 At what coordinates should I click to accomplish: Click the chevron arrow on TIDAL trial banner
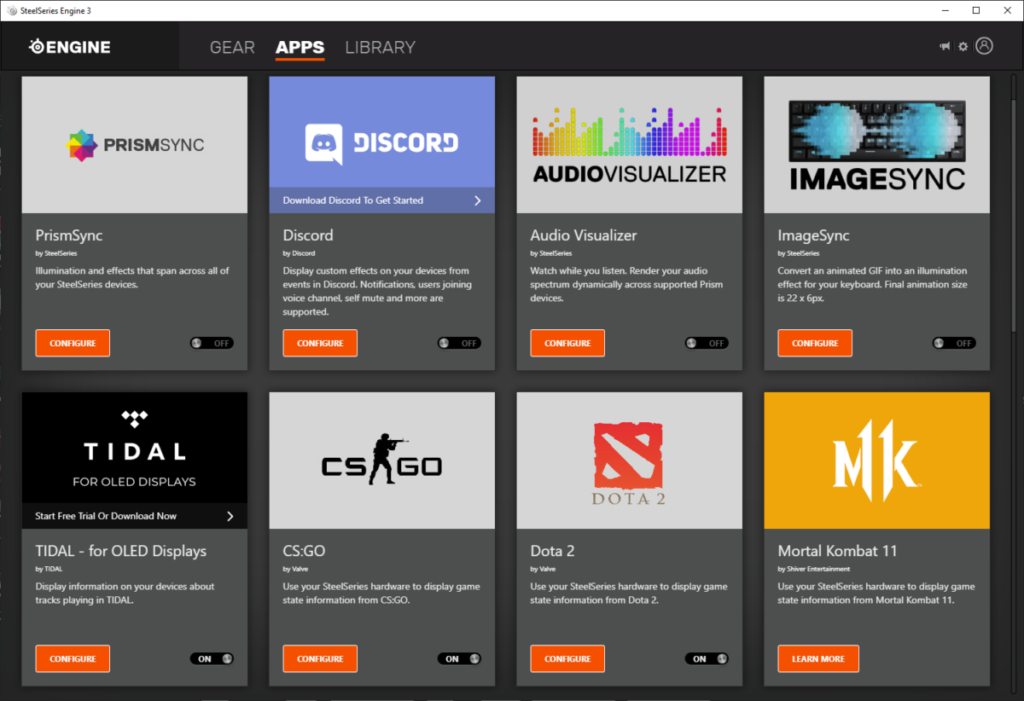point(230,516)
